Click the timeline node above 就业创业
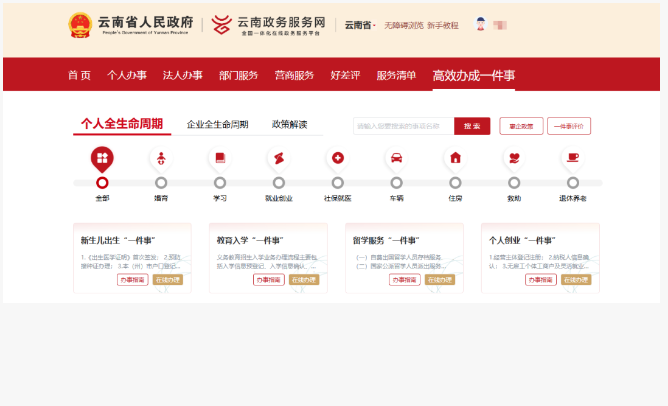 (x=279, y=183)
